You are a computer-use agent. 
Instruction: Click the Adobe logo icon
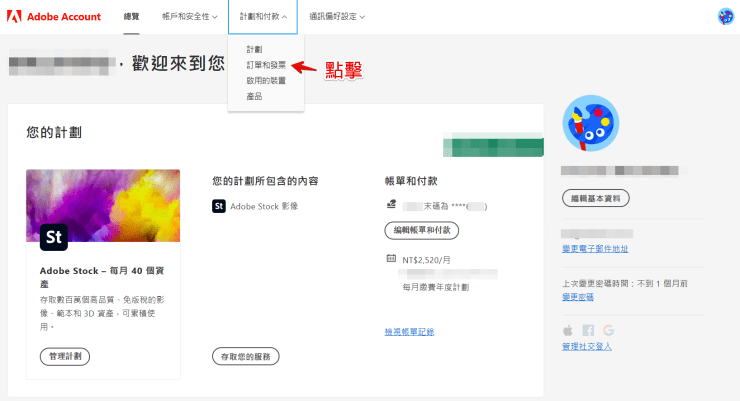[14, 17]
